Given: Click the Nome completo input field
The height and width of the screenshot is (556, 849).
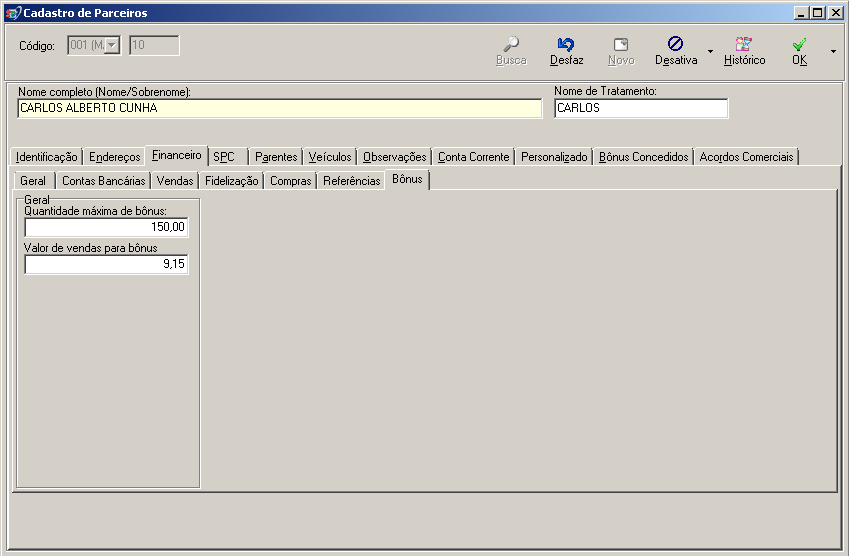Looking at the screenshot, I should click(x=280, y=108).
